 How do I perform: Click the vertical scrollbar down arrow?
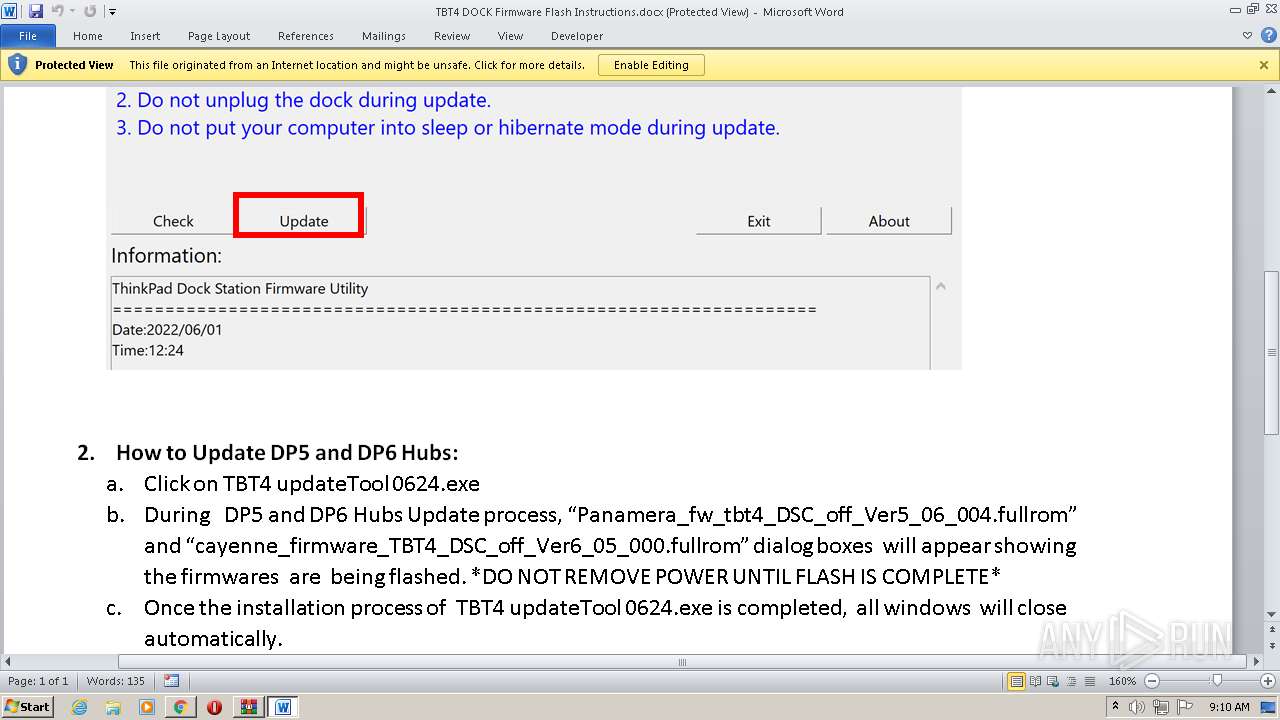coord(1272,613)
